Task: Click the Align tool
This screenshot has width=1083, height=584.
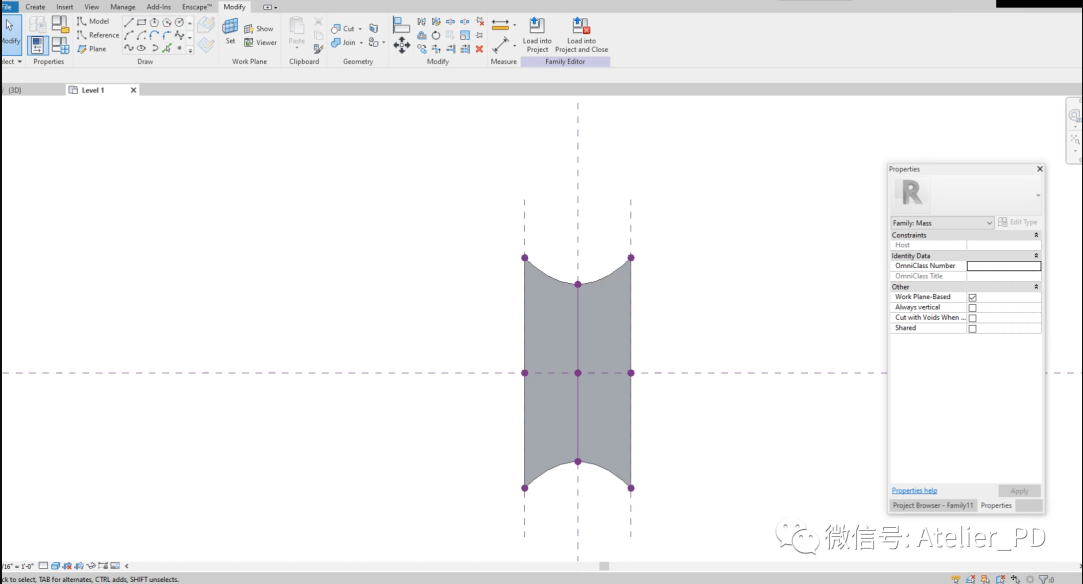Action: (401, 26)
